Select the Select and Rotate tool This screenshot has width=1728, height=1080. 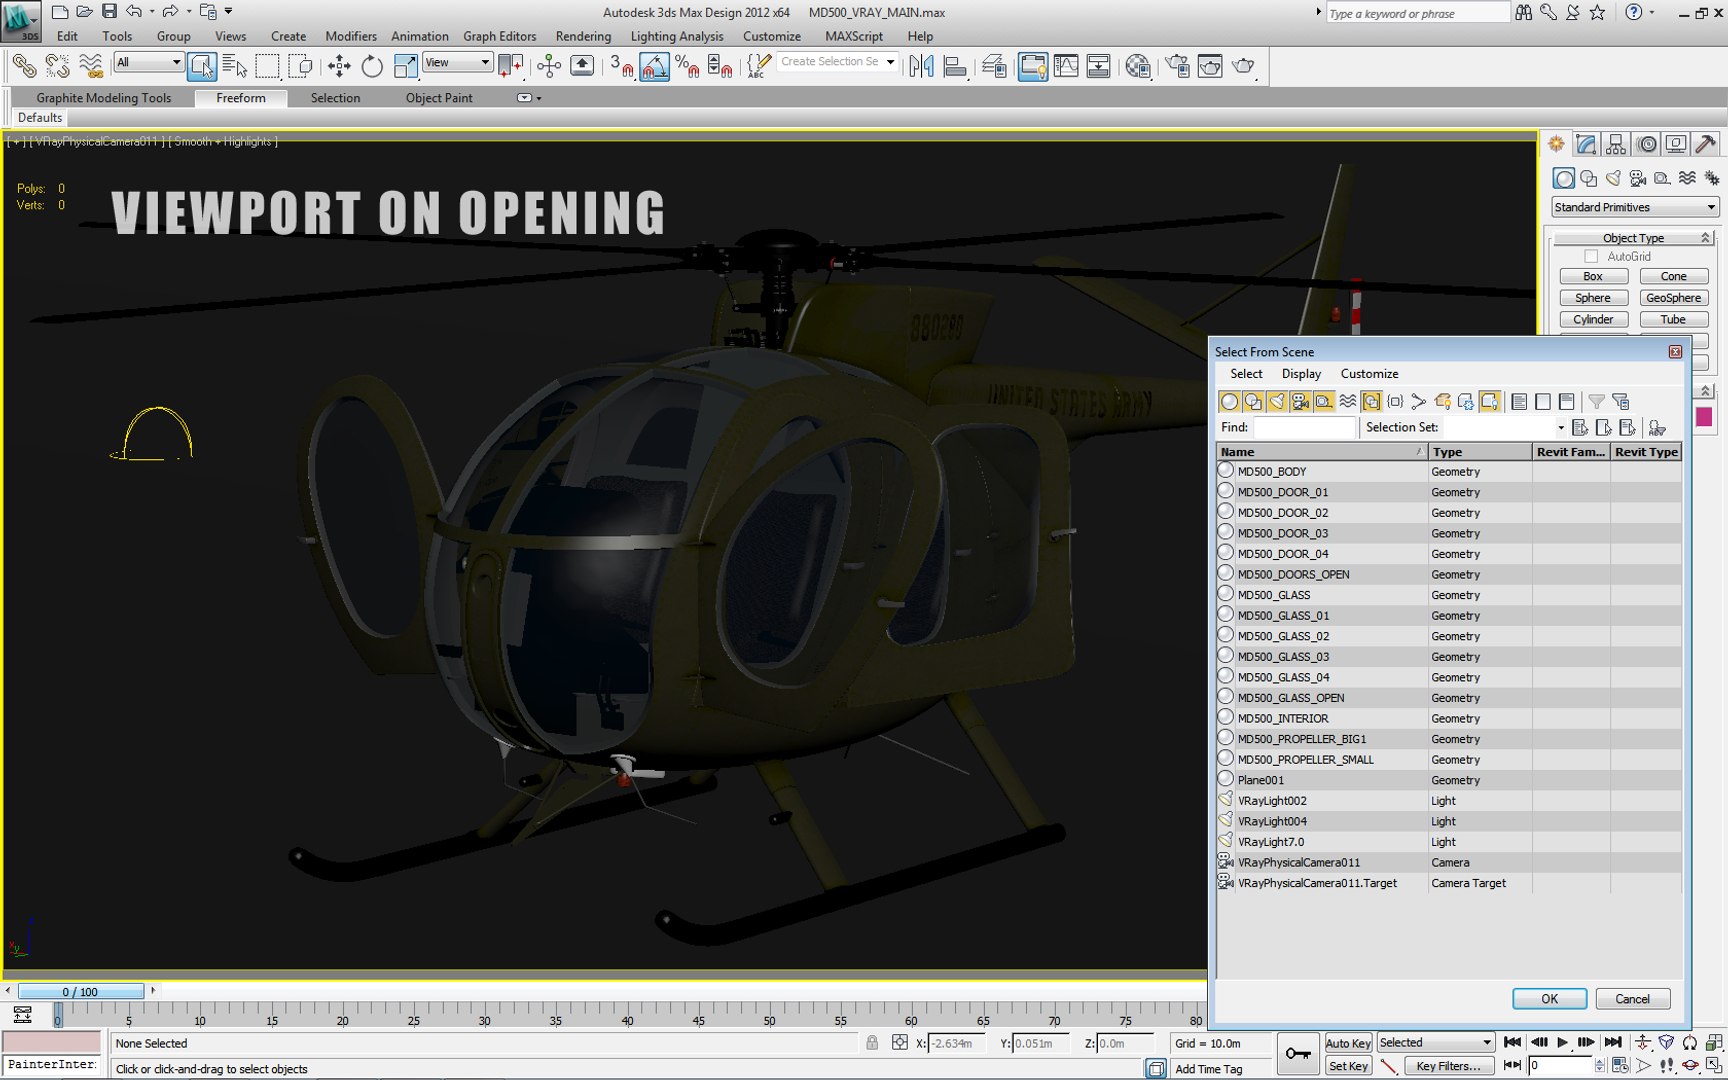pyautogui.click(x=372, y=66)
